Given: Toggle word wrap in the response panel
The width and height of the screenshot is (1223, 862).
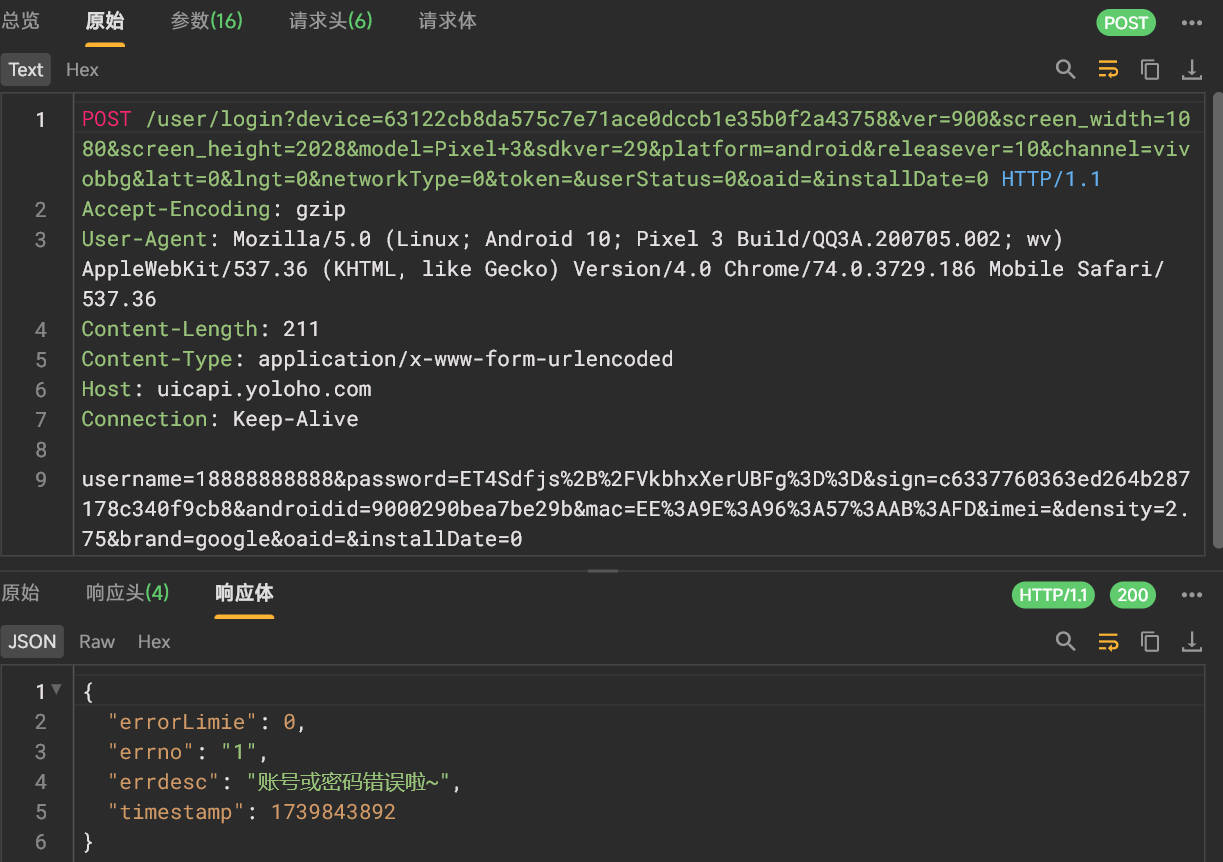Looking at the screenshot, I should tap(1108, 641).
